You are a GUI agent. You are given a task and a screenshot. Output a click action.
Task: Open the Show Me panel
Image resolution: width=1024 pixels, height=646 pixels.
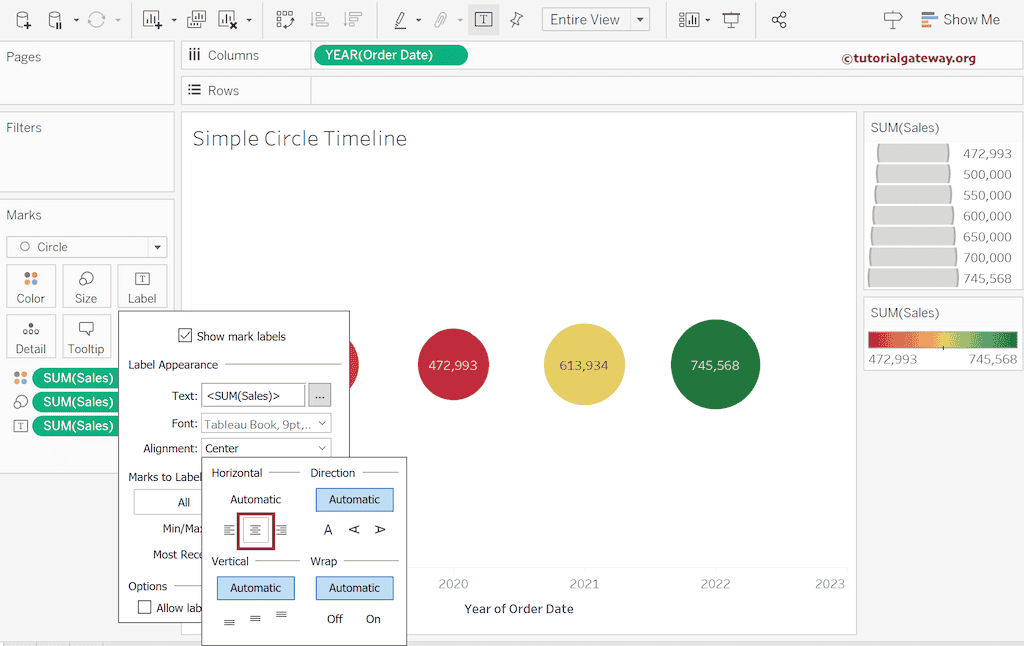[x=960, y=20]
